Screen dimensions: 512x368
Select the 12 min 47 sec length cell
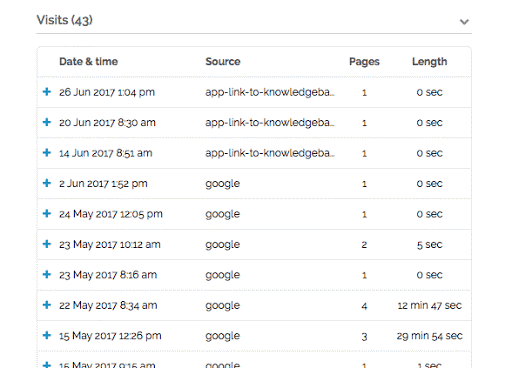point(429,305)
